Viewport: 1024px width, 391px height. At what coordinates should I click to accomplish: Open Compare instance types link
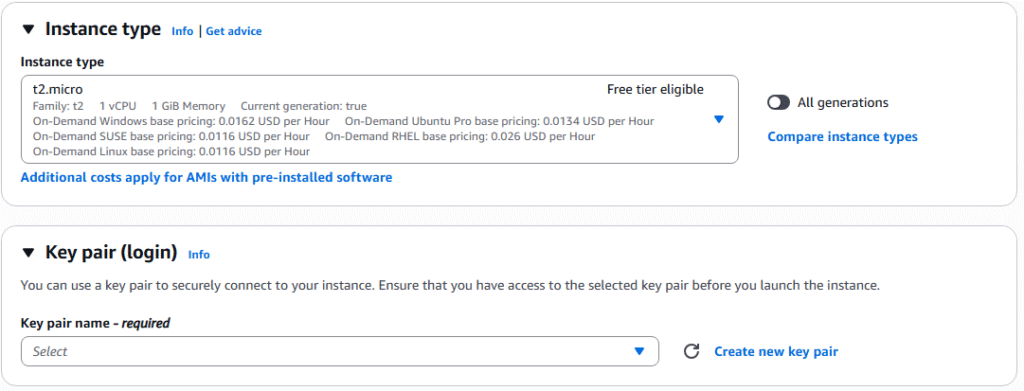point(842,136)
